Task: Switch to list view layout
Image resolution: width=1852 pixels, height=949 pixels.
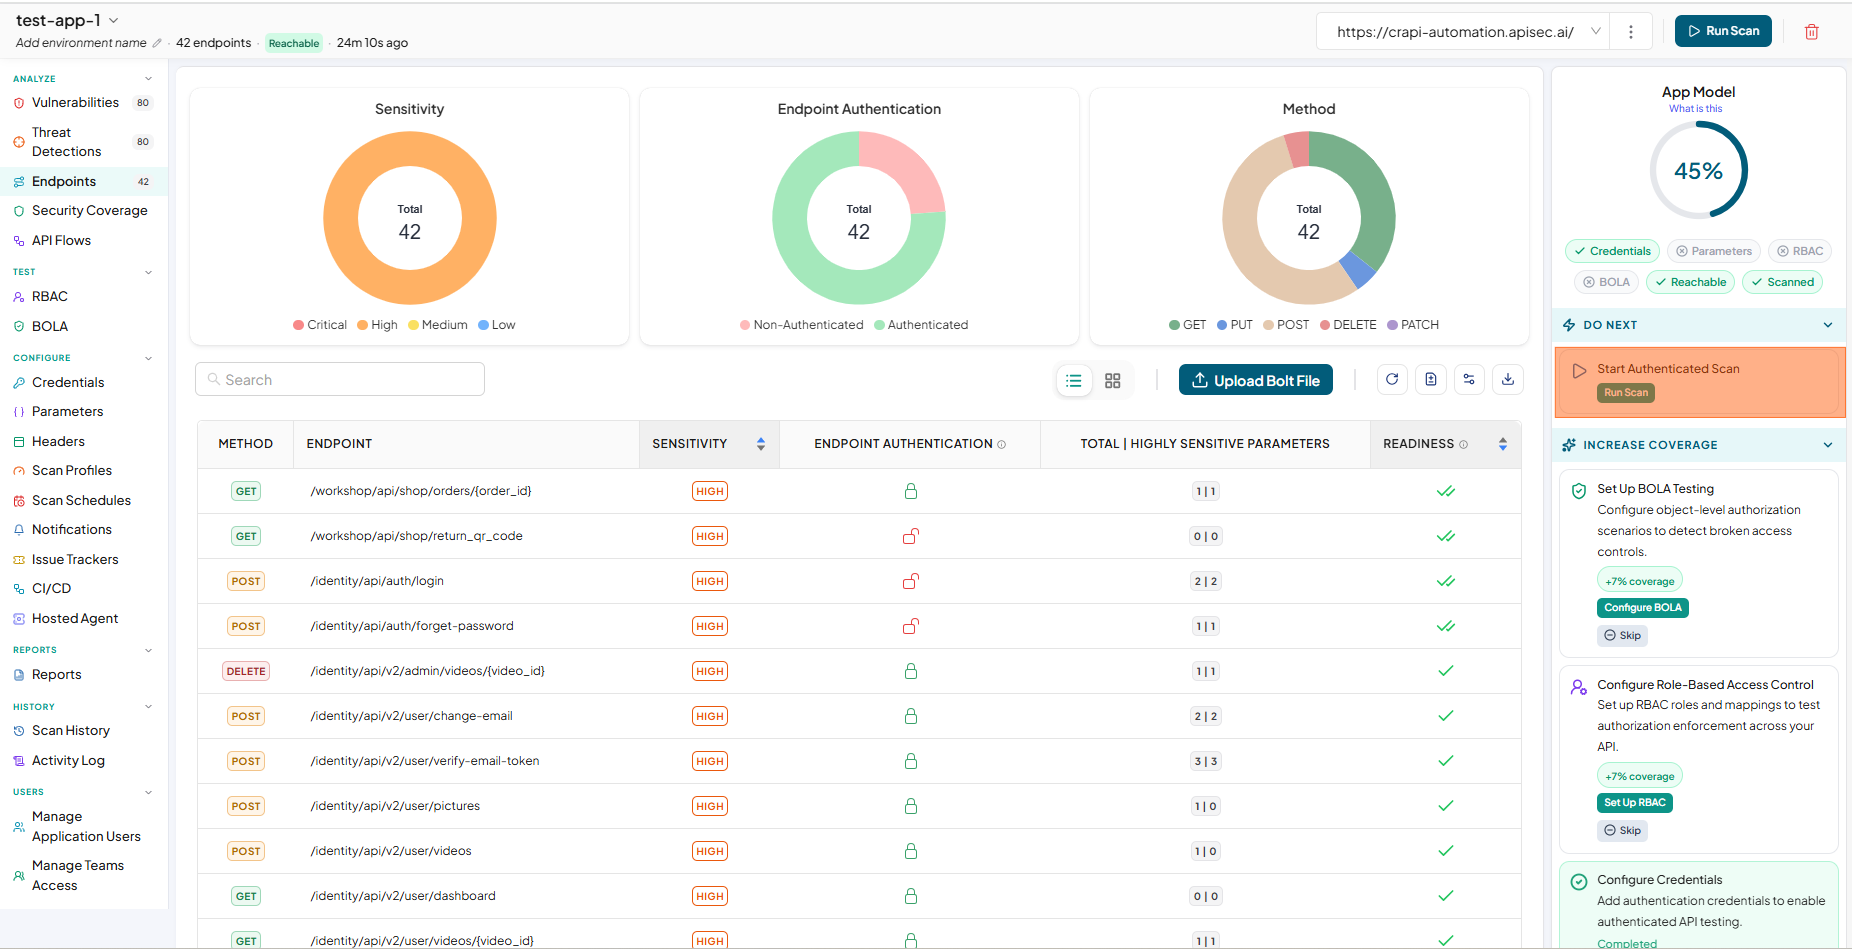Action: coord(1074,380)
